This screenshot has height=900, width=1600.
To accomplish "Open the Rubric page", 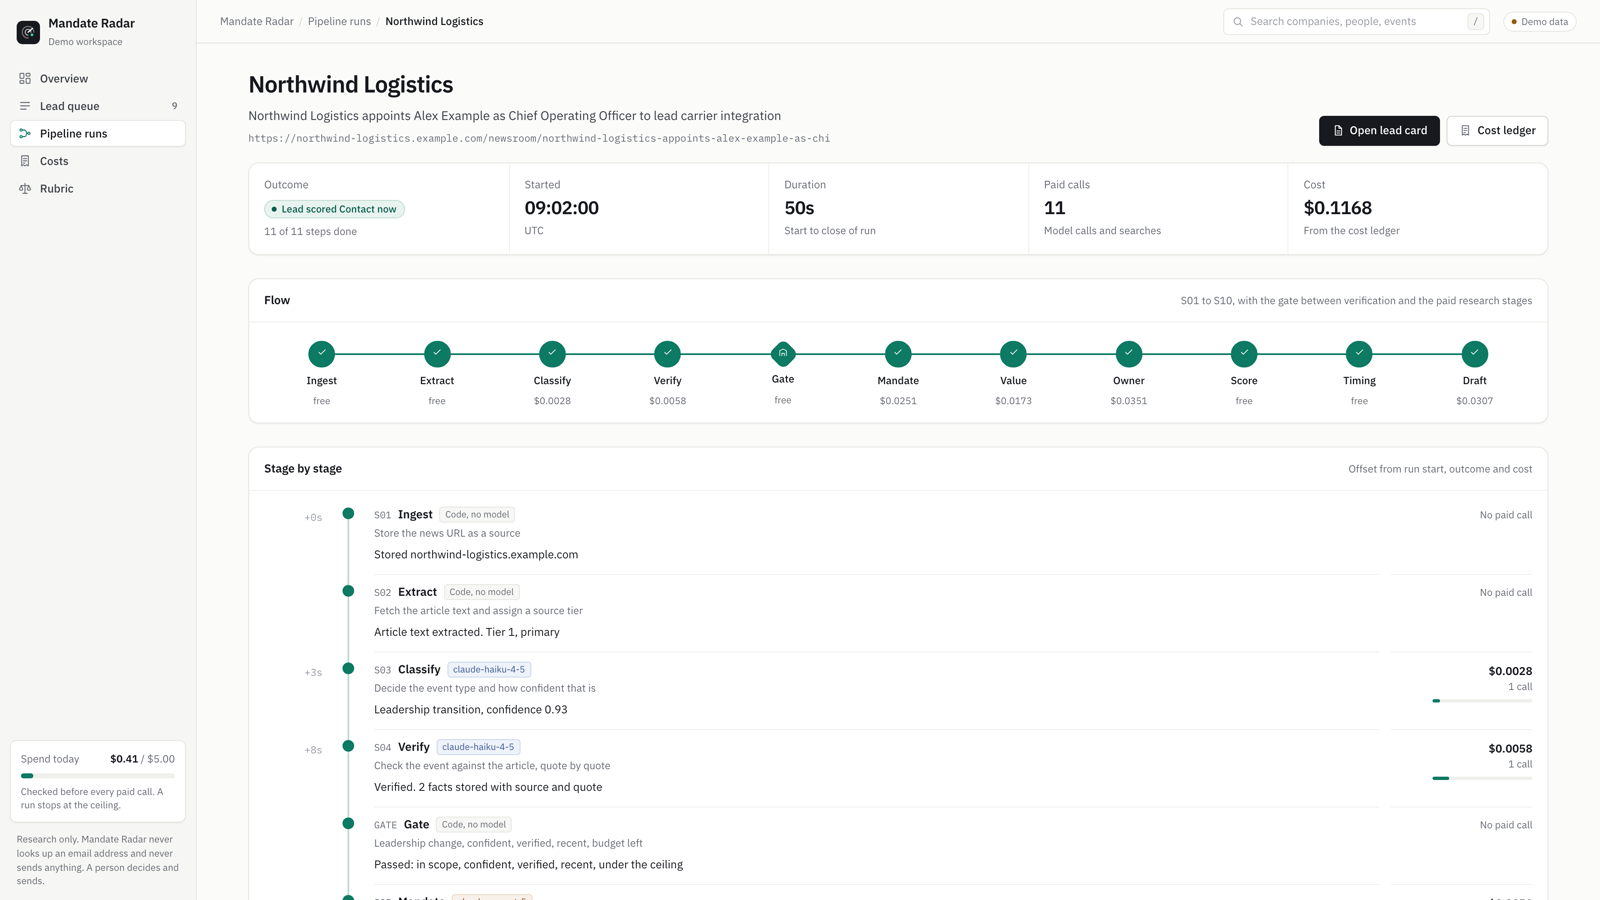I will 98,188.
